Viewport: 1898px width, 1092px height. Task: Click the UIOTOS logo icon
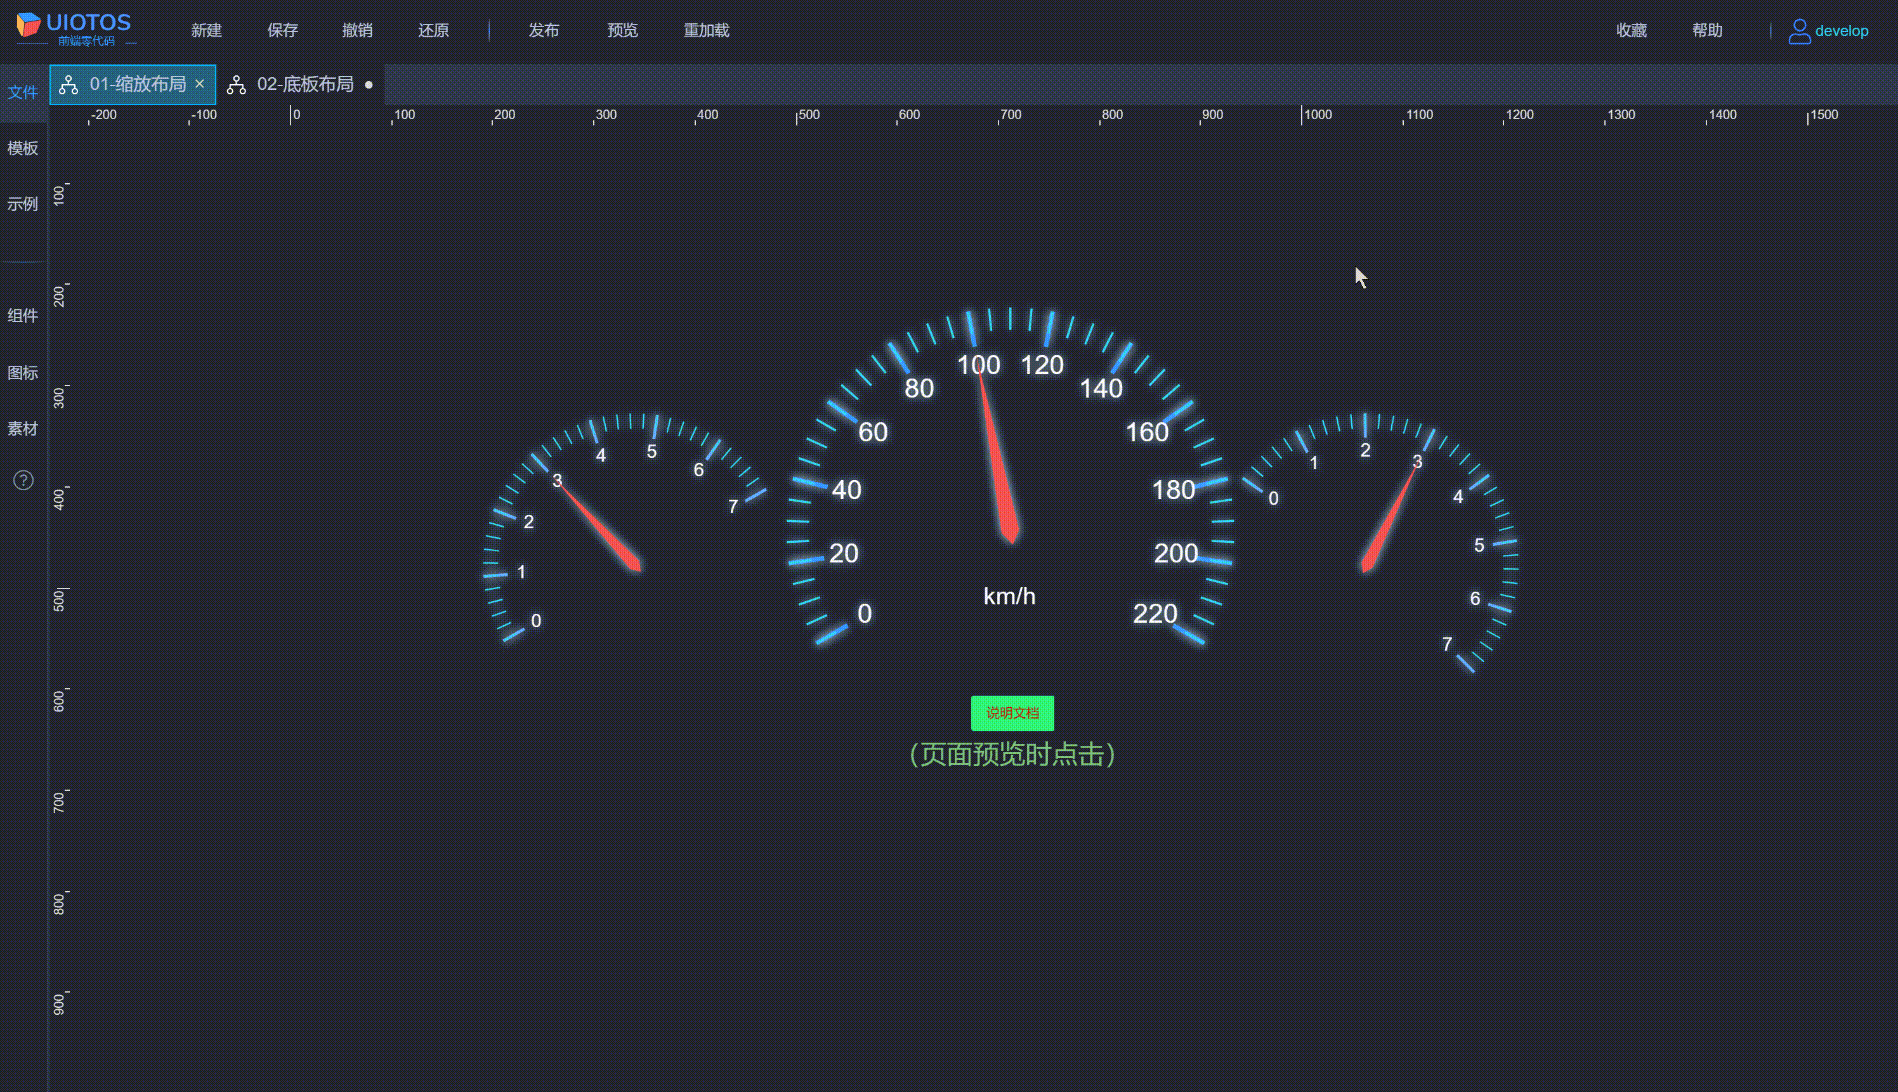point(28,25)
